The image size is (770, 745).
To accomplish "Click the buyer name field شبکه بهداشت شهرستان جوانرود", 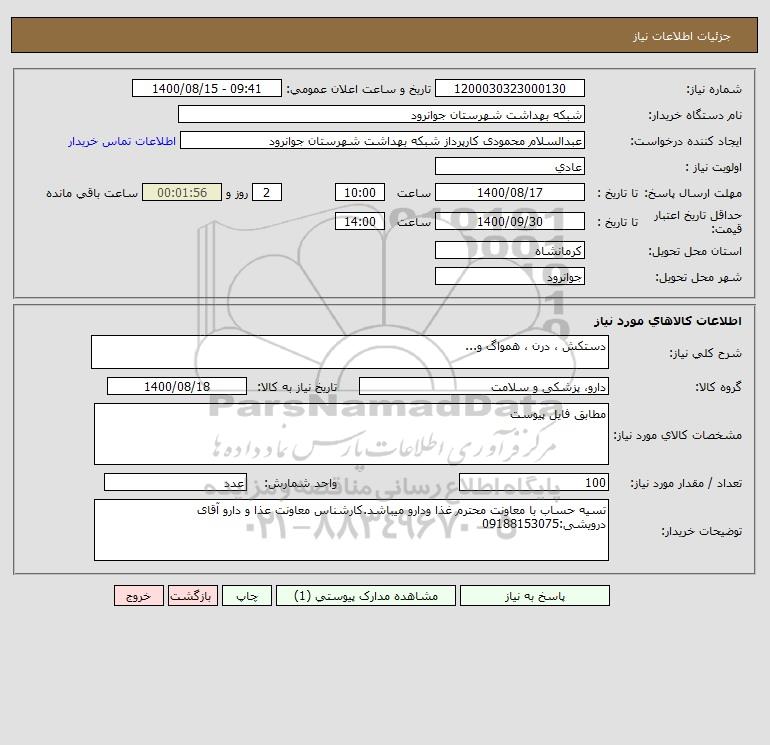I will tap(381, 114).
